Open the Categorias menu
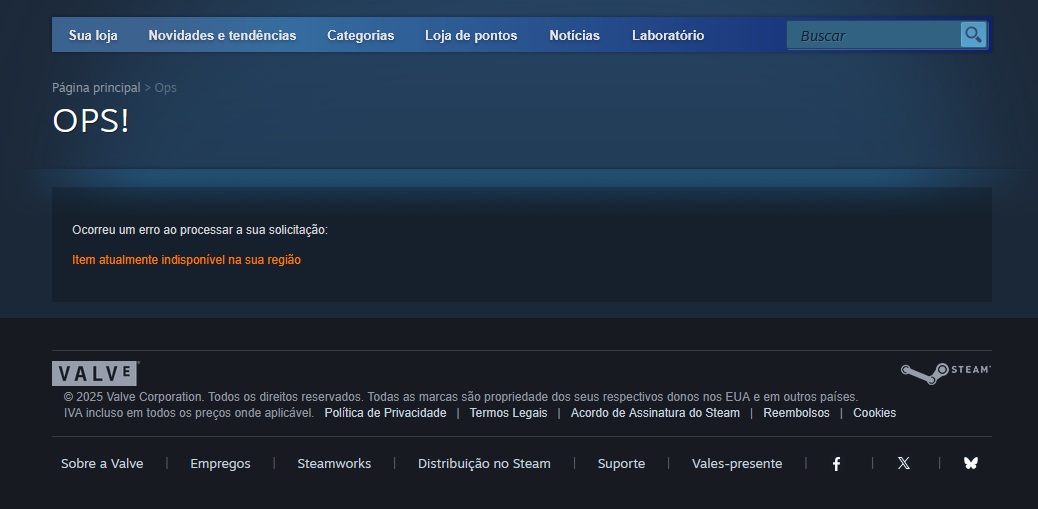The image size is (1038, 509). tap(361, 35)
